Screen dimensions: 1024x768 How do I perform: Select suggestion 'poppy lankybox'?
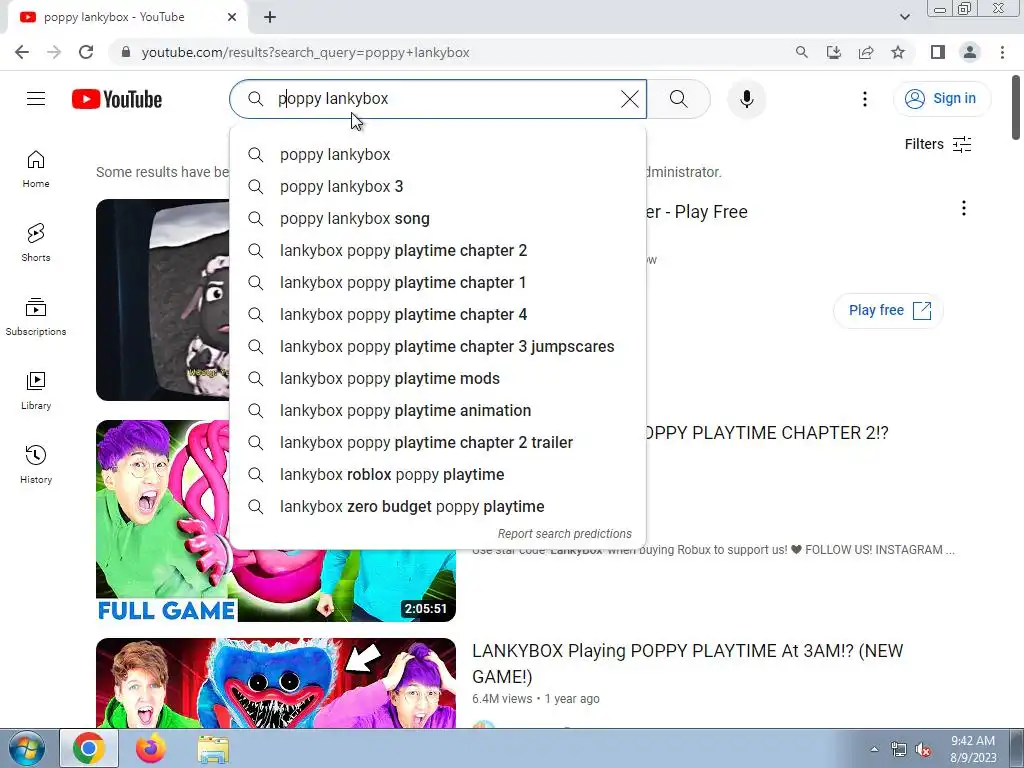pos(438,155)
